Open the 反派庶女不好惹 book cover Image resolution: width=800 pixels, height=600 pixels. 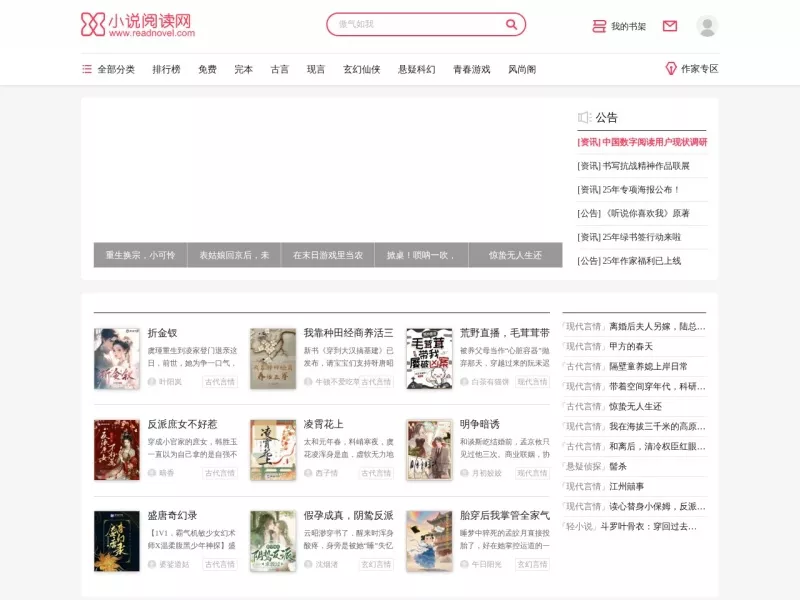click(x=117, y=450)
